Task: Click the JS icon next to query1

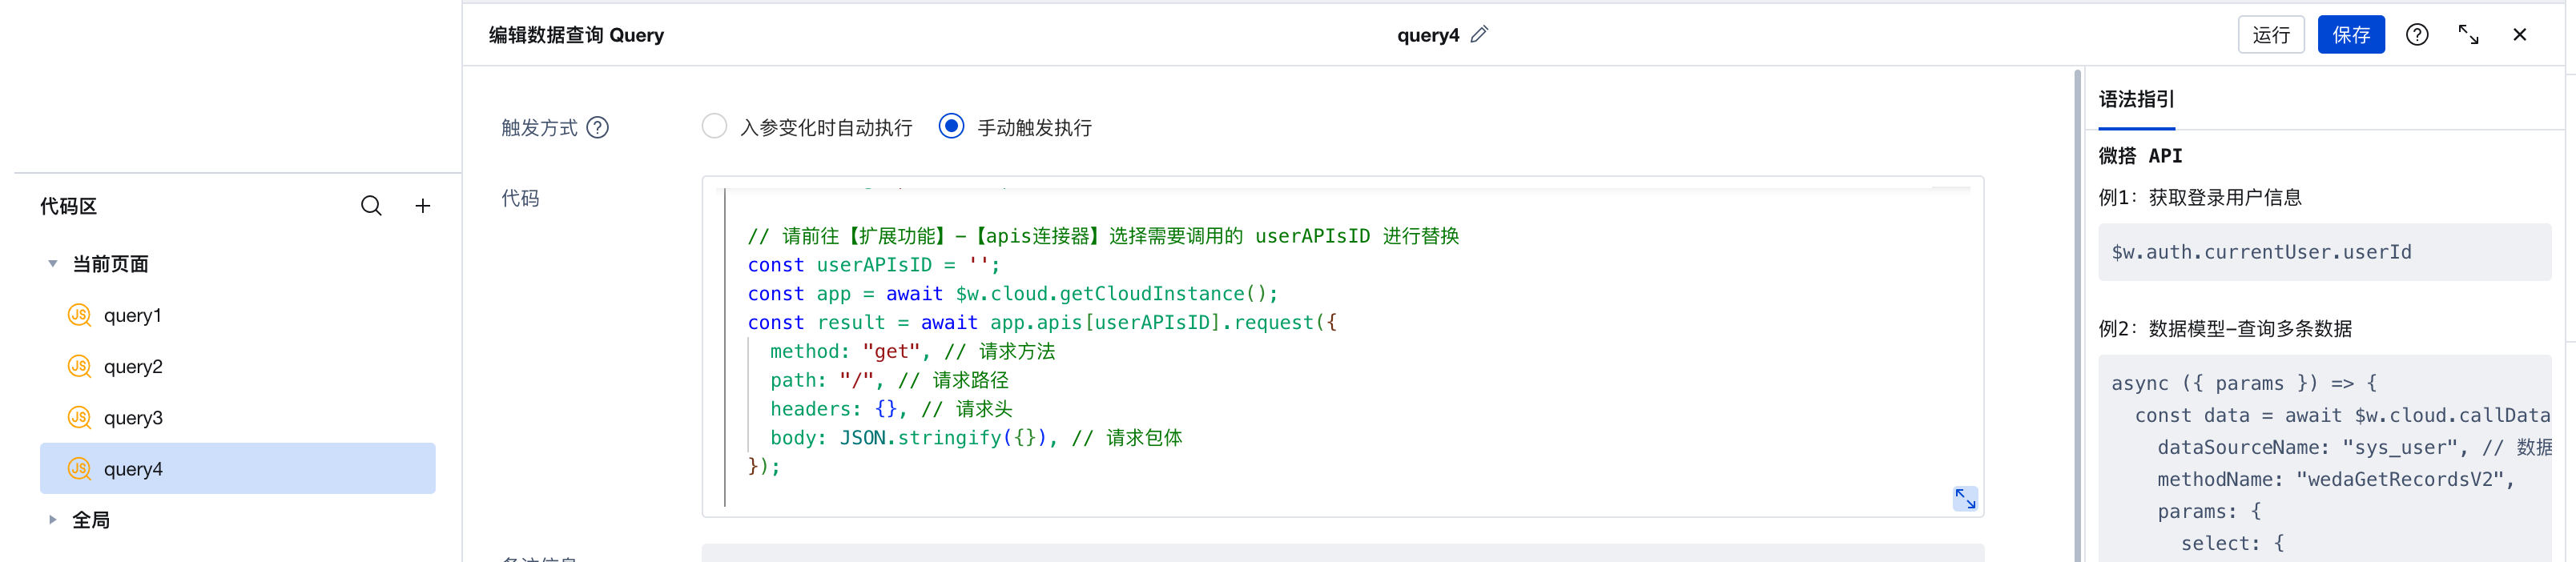Action: [x=79, y=315]
